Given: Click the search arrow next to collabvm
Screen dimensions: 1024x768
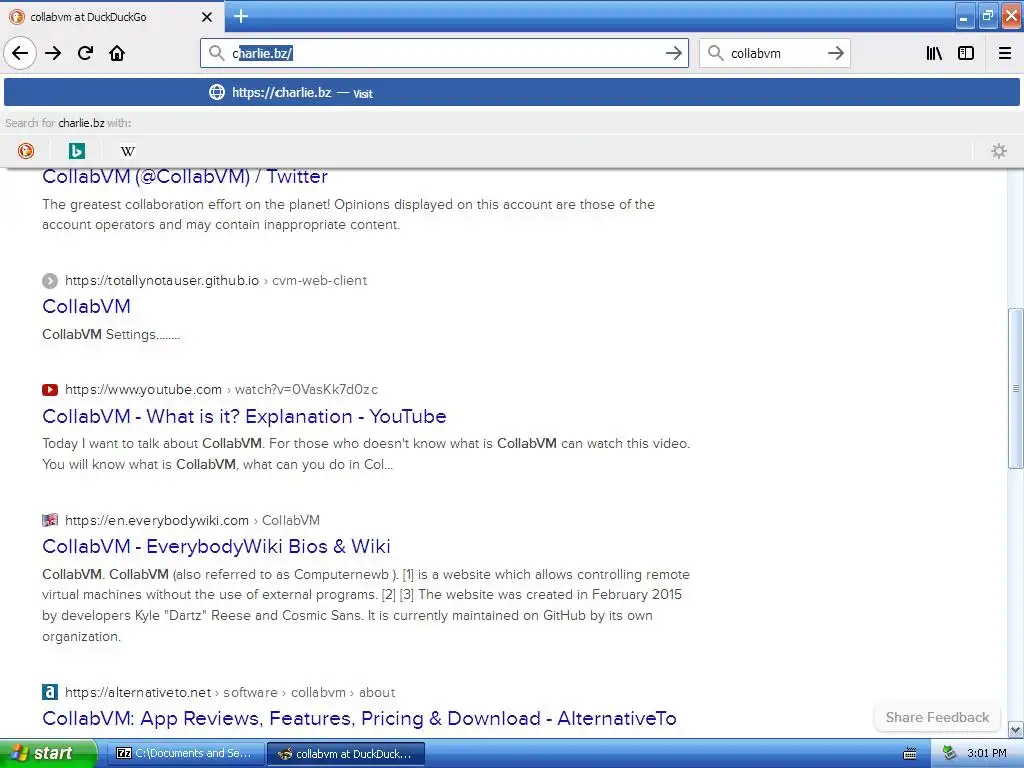Looking at the screenshot, I should (835, 53).
